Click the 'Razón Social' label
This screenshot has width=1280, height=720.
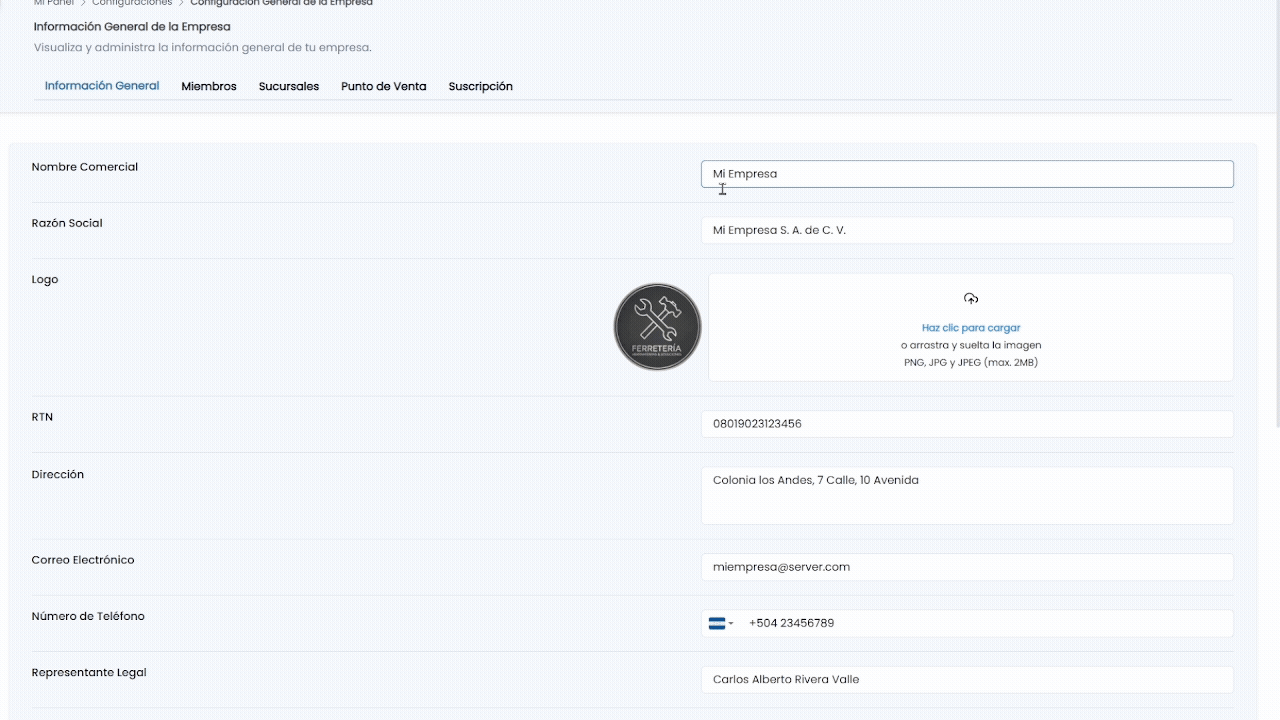(67, 223)
